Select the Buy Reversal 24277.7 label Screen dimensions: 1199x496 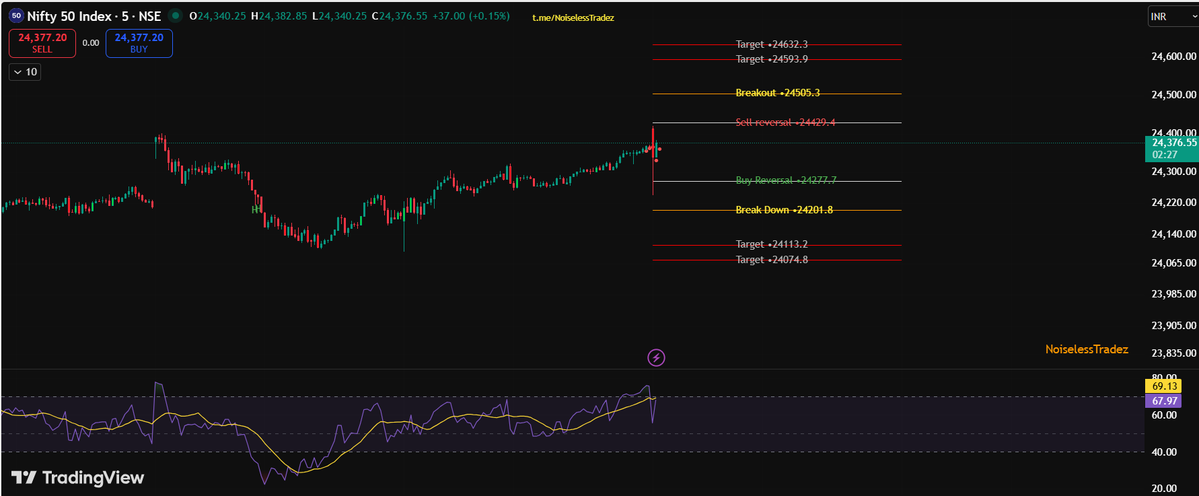(x=786, y=180)
